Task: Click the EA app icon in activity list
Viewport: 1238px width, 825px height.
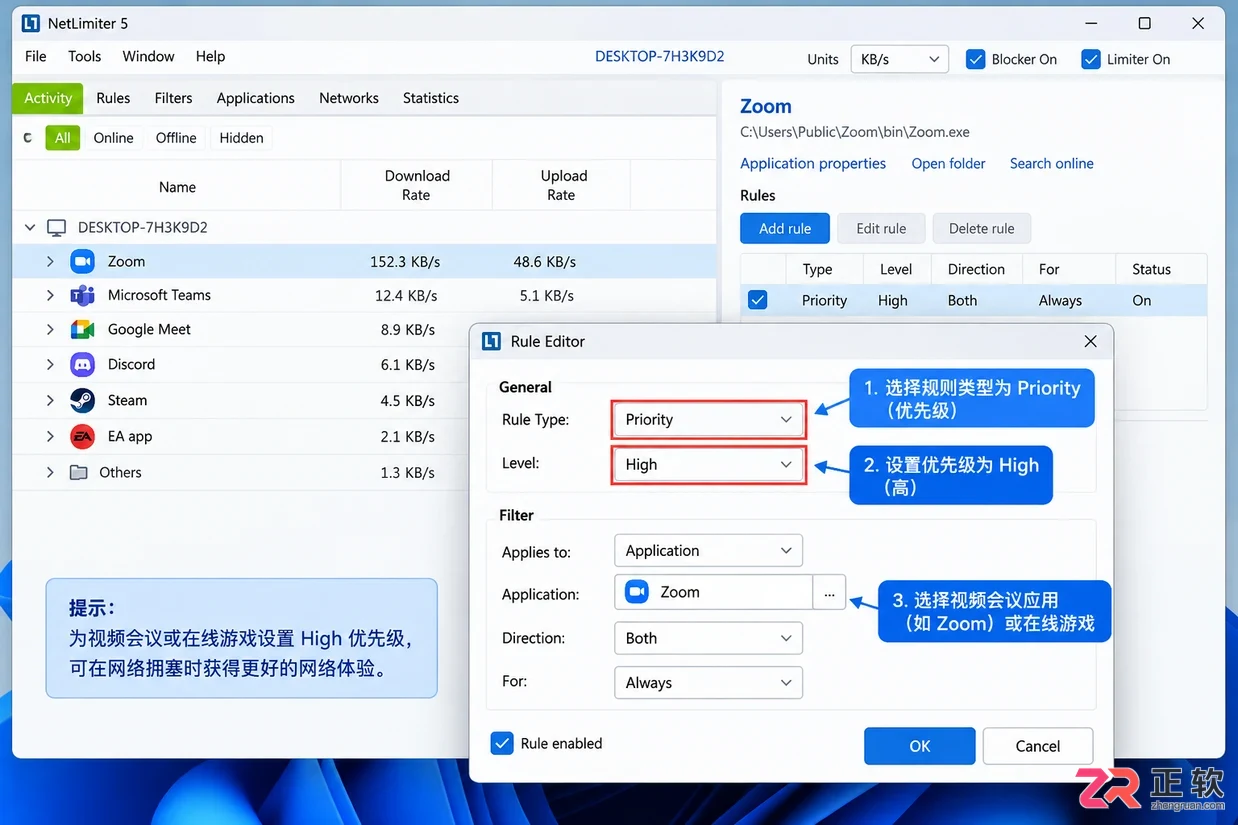Action: [x=82, y=437]
